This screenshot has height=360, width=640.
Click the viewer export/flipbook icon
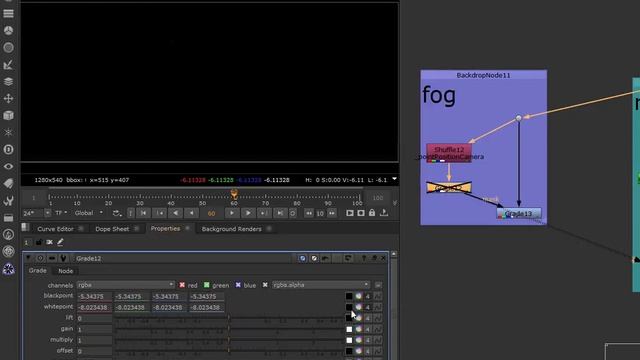[384, 213]
